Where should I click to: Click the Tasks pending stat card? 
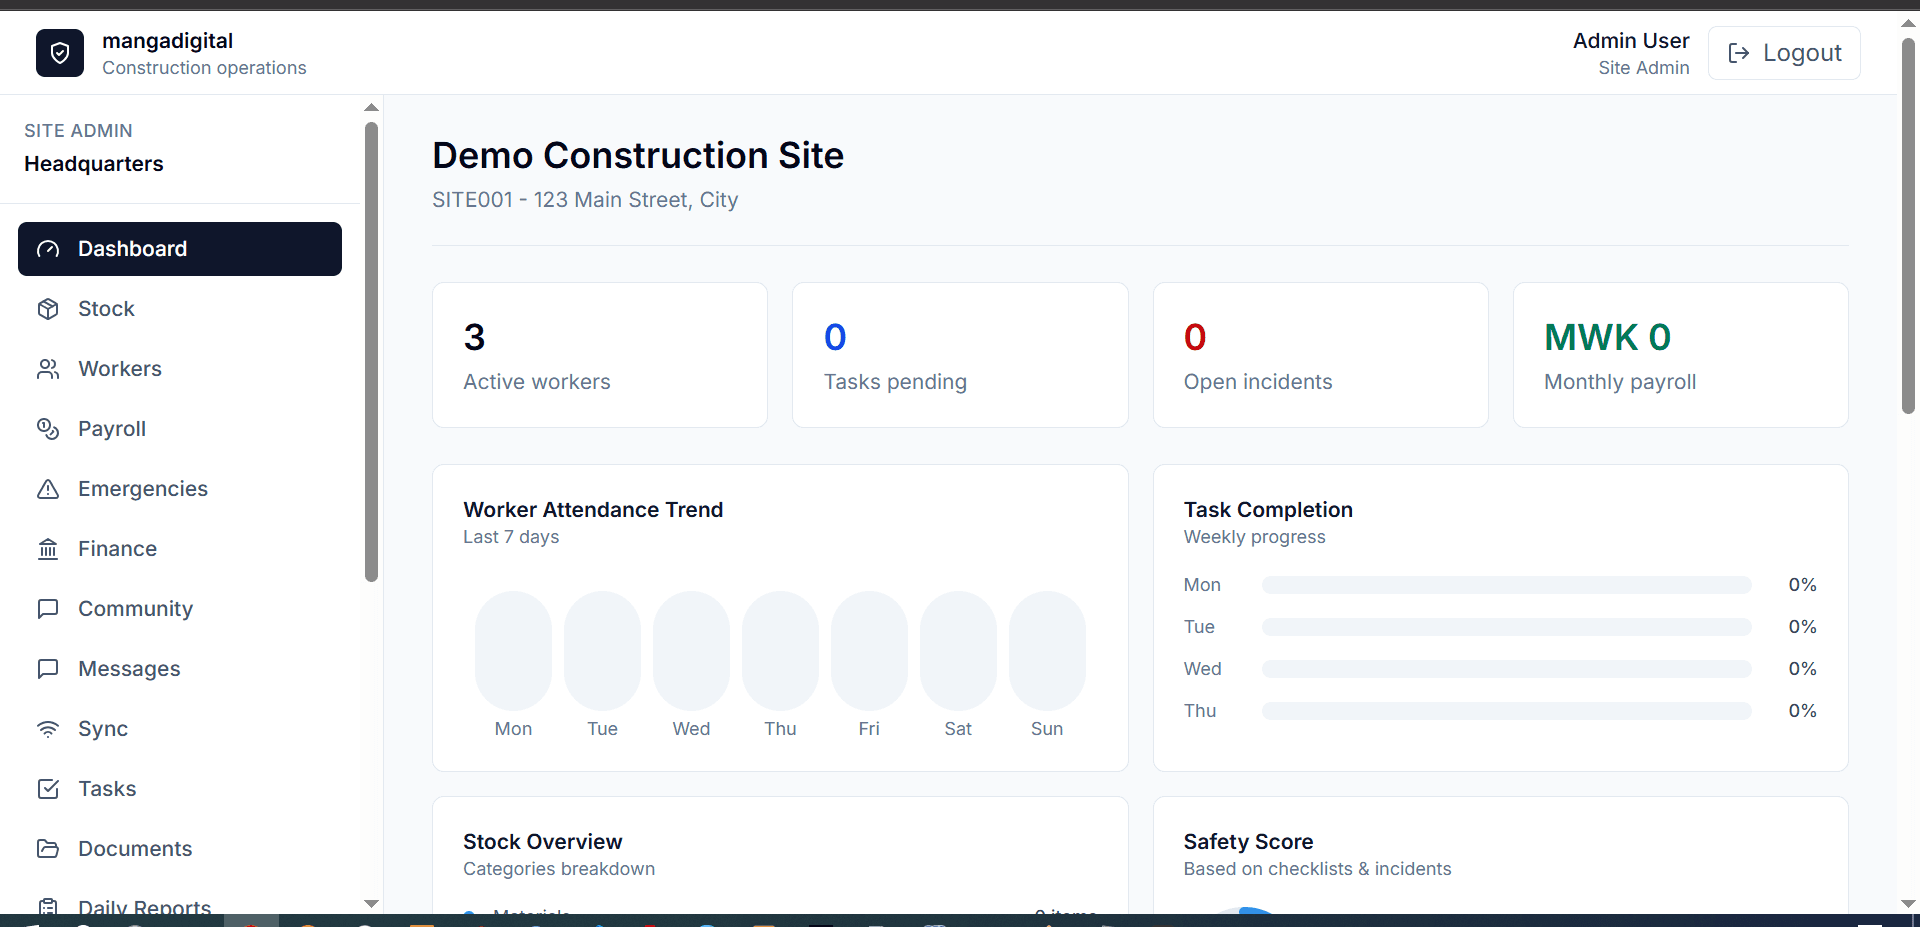tap(960, 355)
